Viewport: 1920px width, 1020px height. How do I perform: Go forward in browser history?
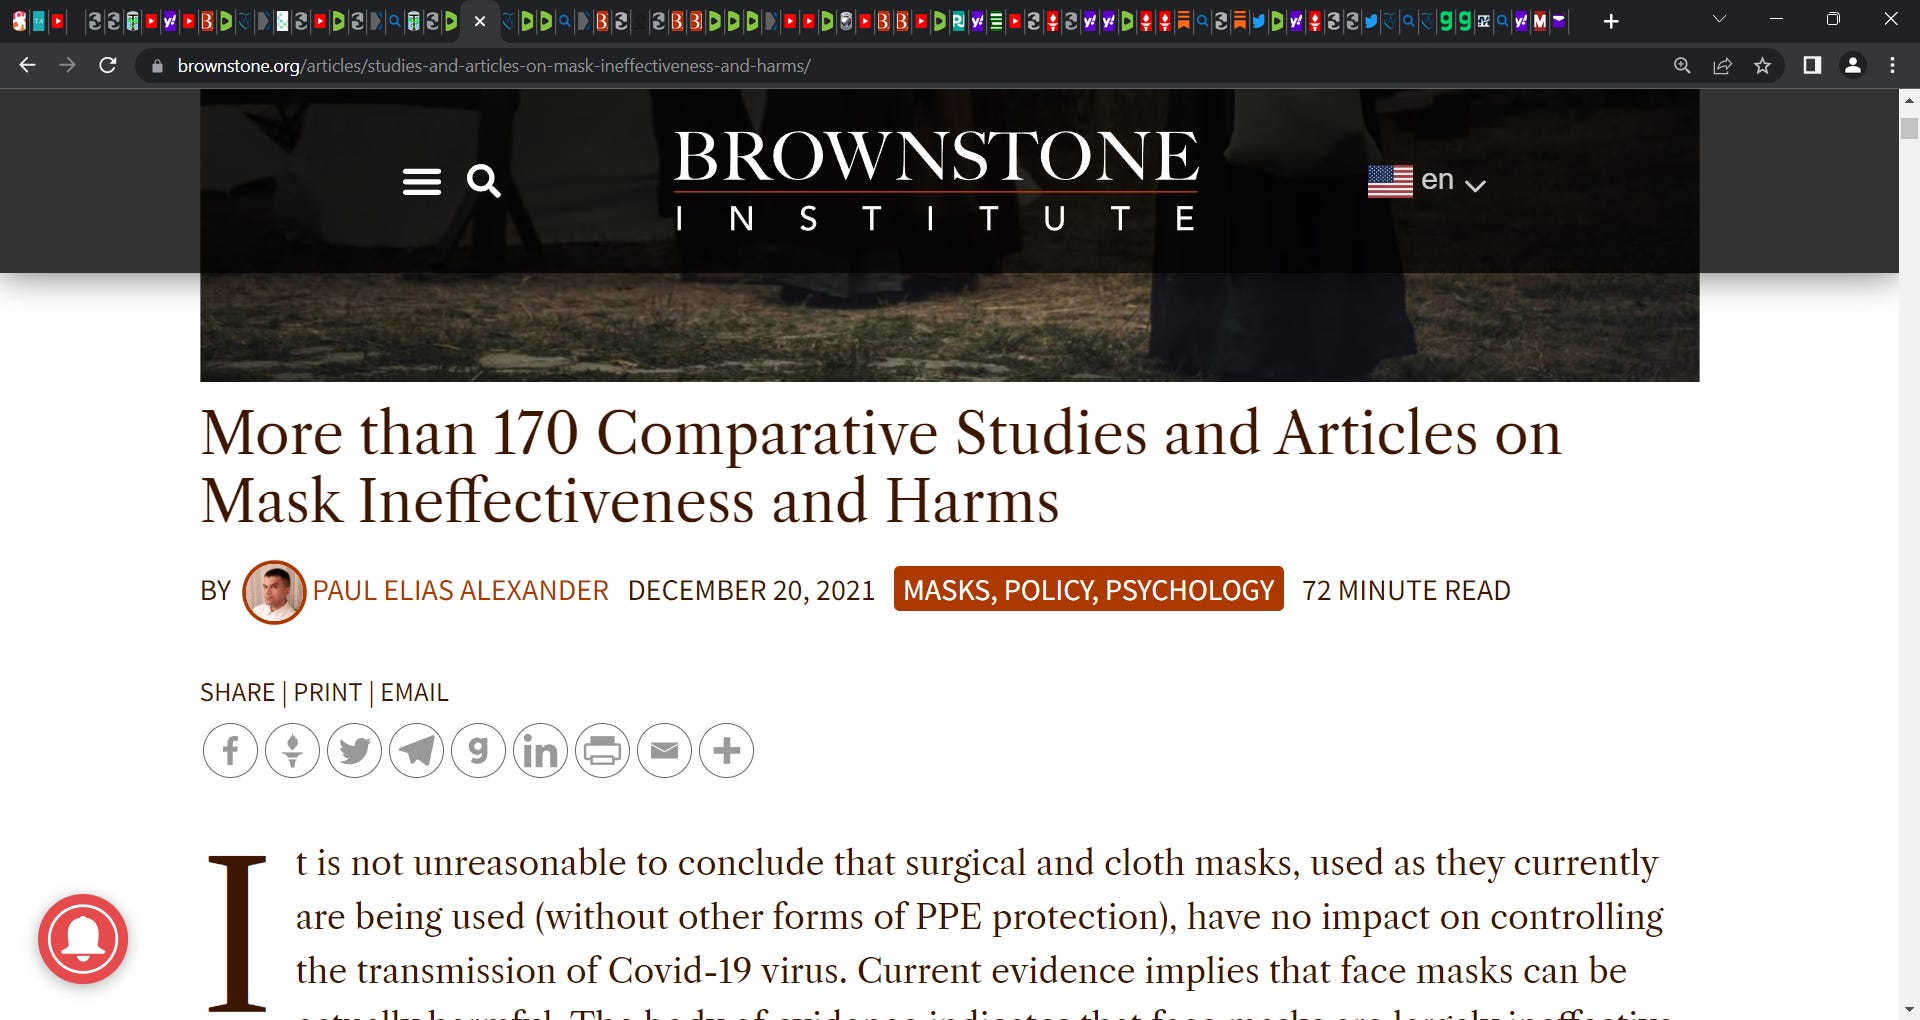pos(67,65)
